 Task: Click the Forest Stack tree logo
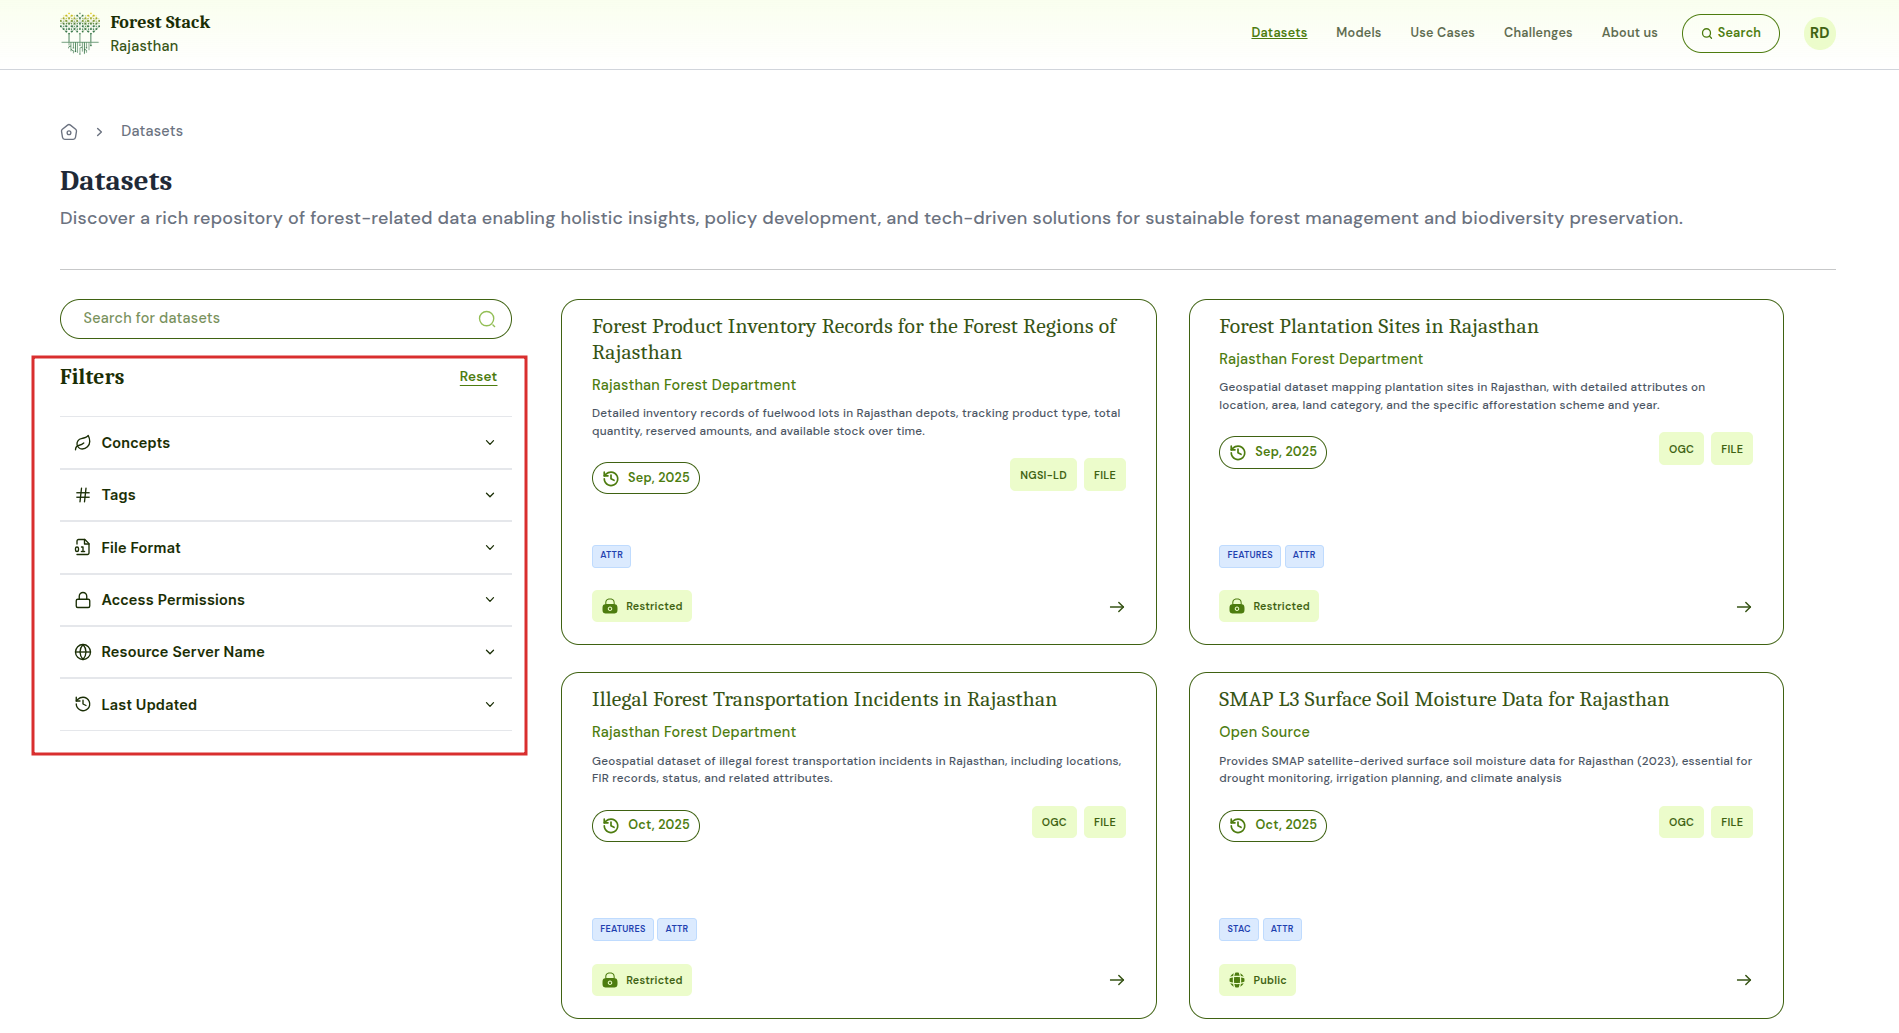pyautogui.click(x=80, y=33)
